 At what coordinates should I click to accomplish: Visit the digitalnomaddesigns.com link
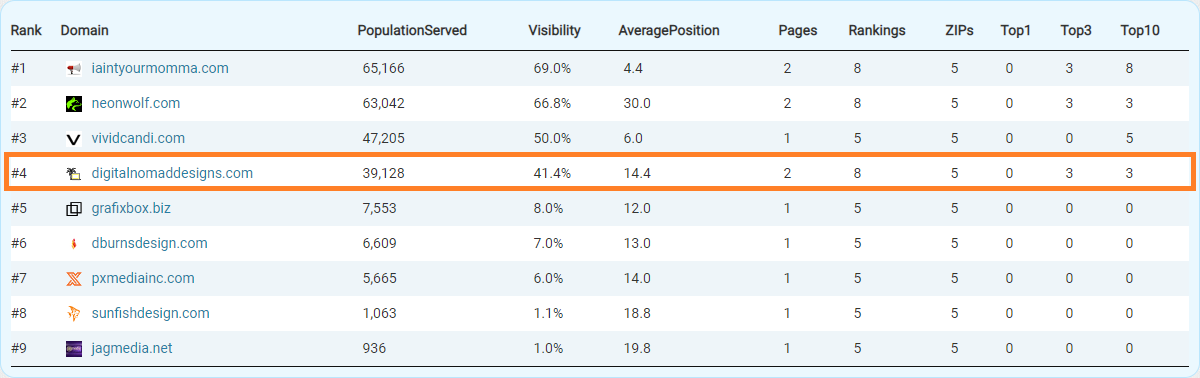[172, 173]
